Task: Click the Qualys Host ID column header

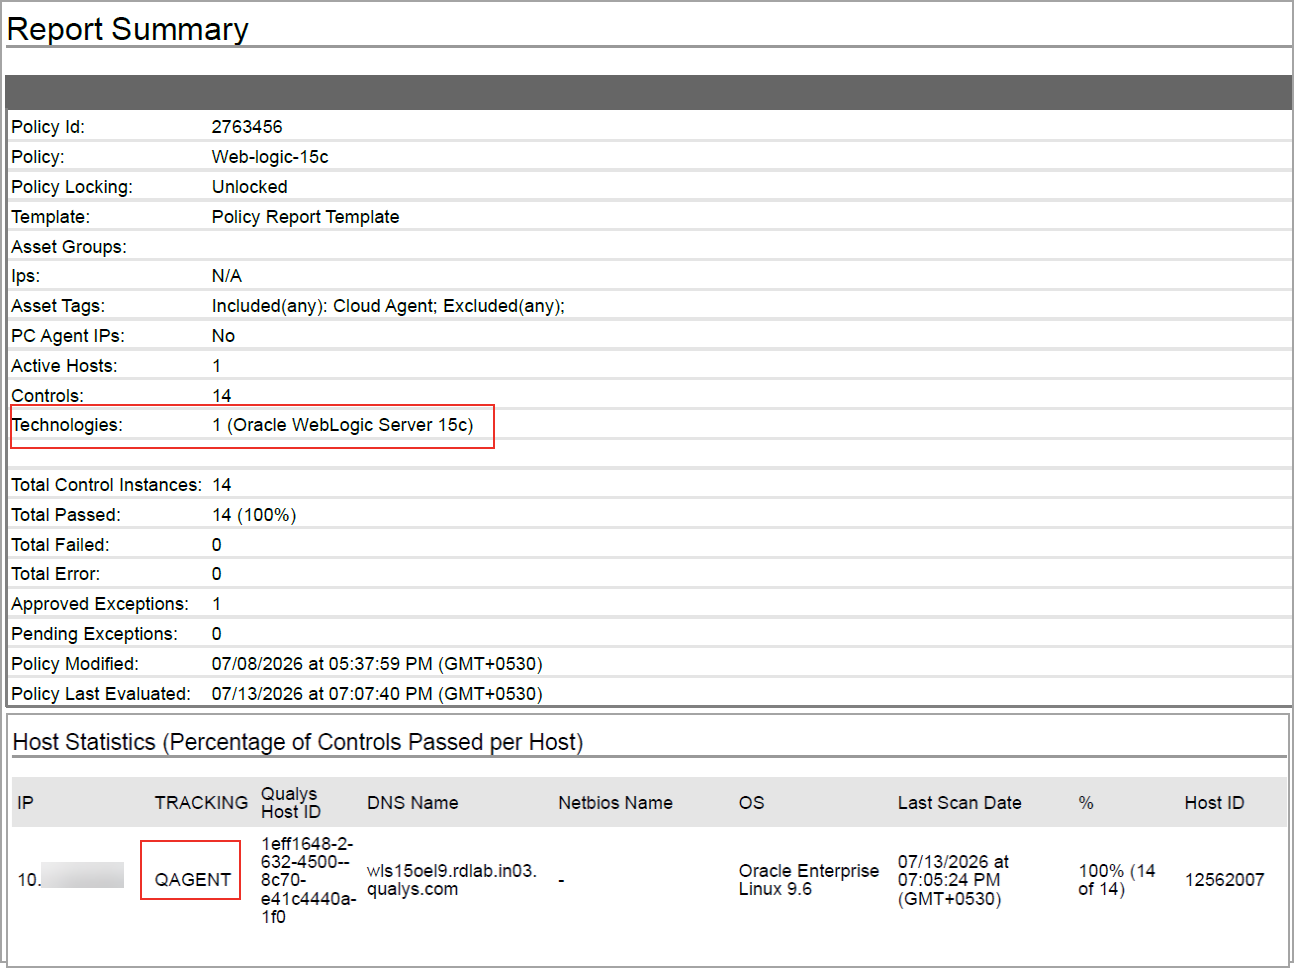Action: pyautogui.click(x=291, y=803)
